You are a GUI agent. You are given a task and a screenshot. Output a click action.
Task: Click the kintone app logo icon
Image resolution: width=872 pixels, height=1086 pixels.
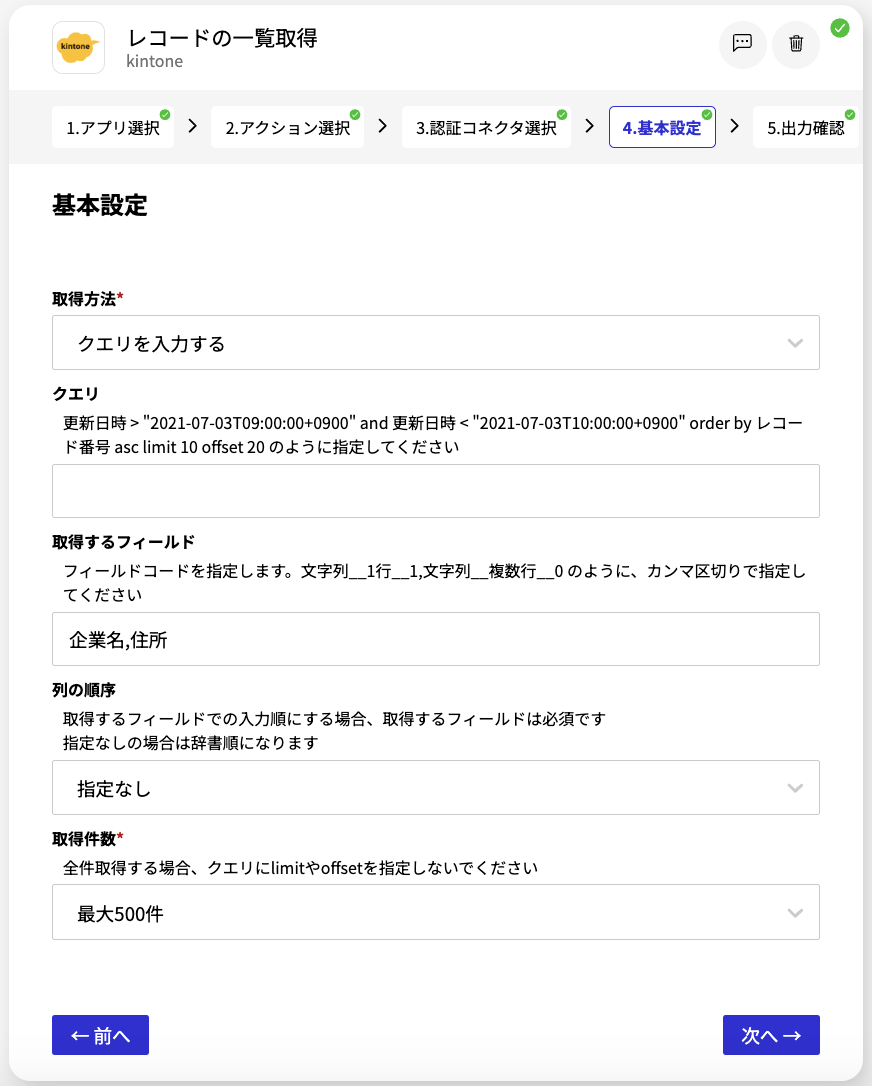coord(78,48)
